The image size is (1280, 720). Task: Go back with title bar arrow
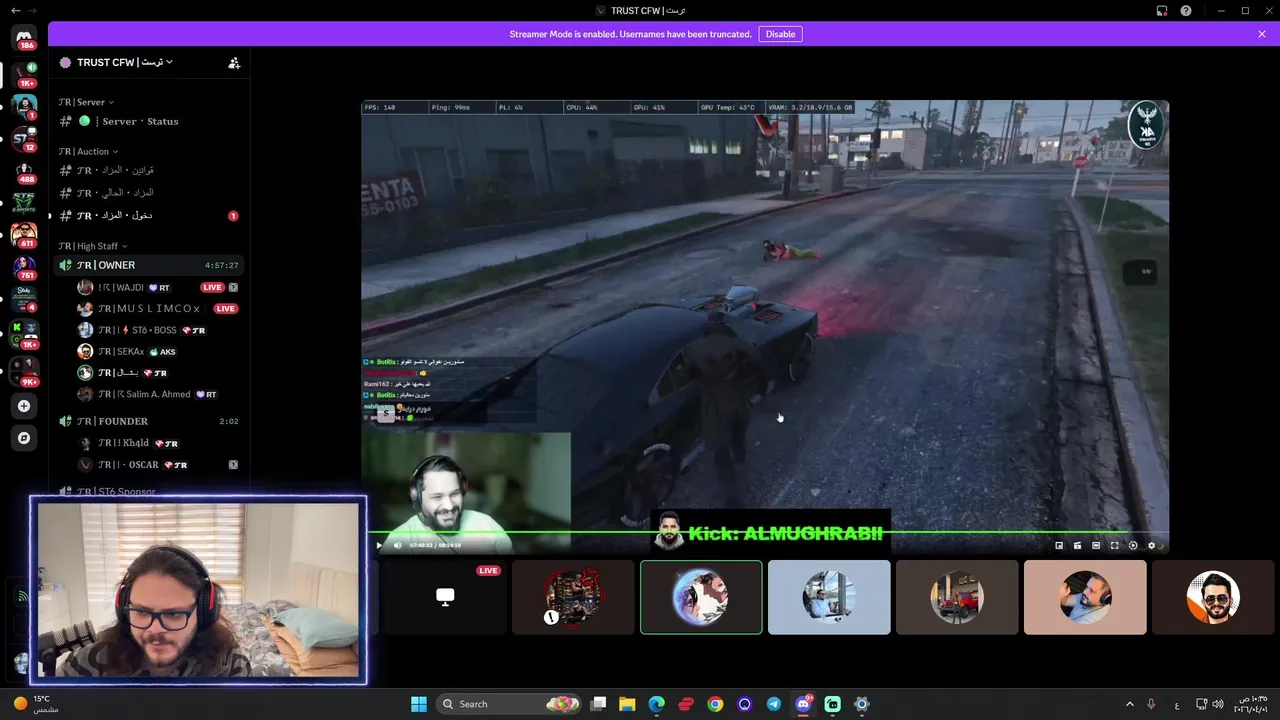[x=14, y=10]
